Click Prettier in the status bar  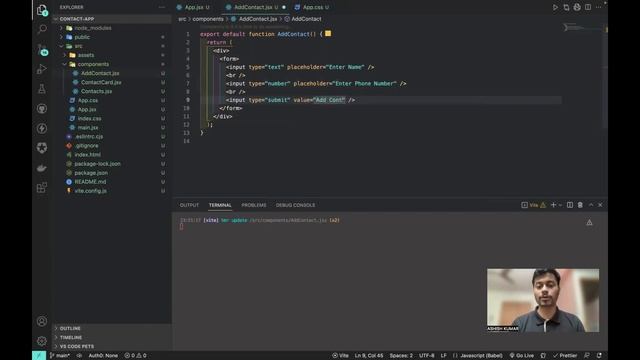pos(565,356)
